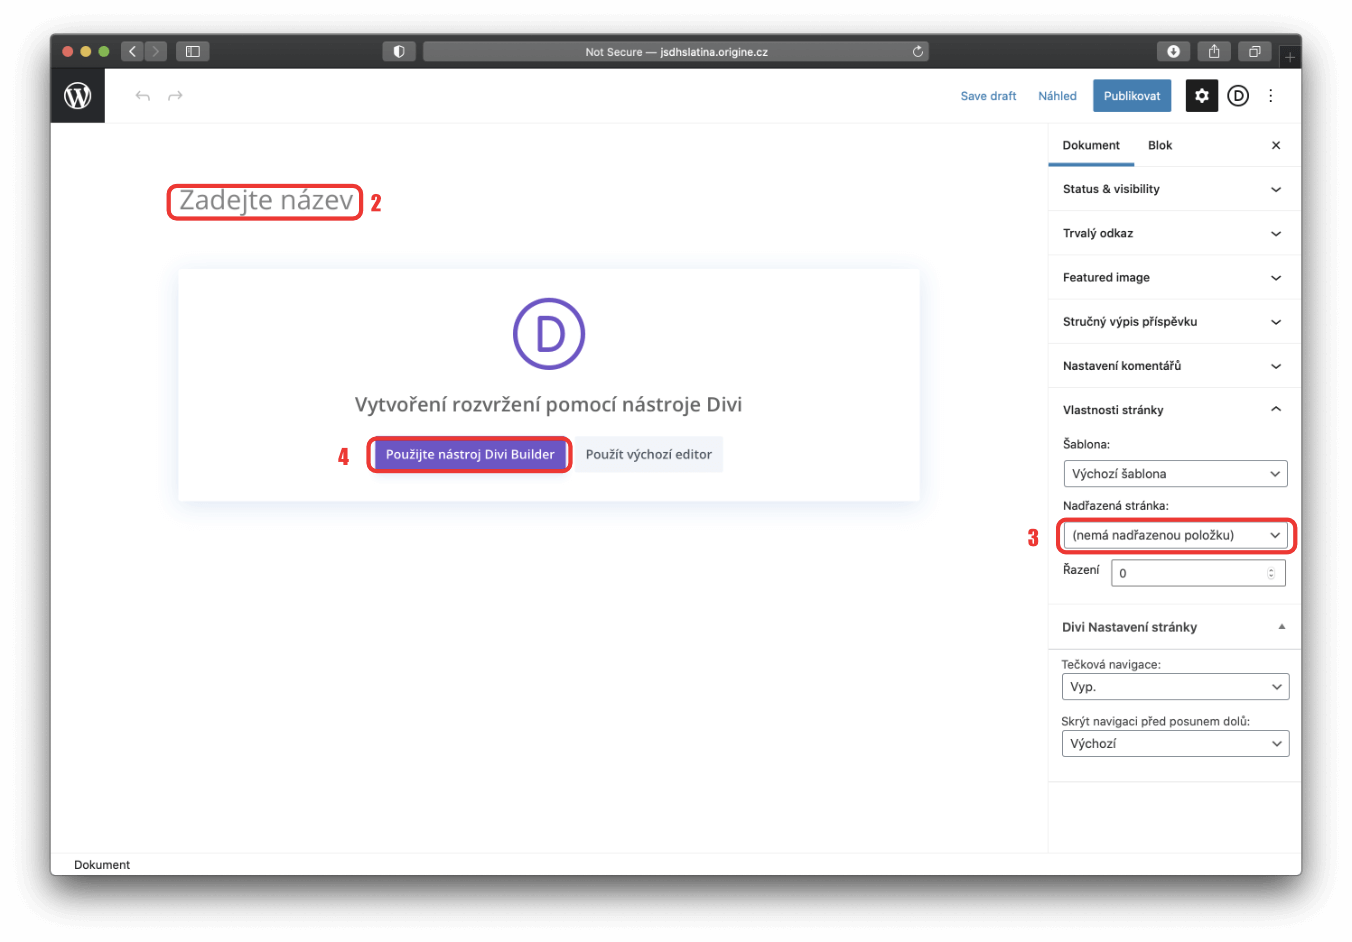The width and height of the screenshot is (1352, 942).
Task: Toggle the settings gear sidebar icon
Action: (x=1201, y=96)
